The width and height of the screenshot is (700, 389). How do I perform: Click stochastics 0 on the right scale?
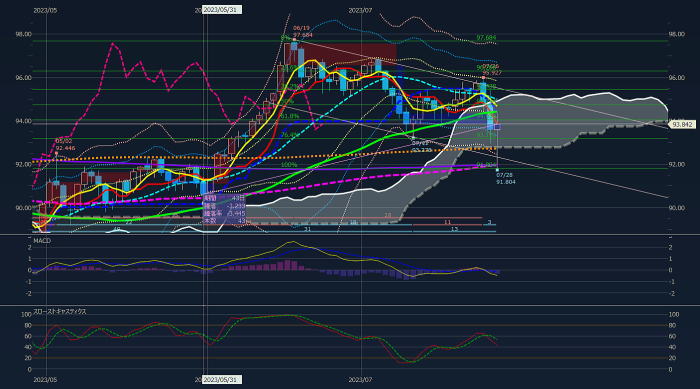[670, 370]
